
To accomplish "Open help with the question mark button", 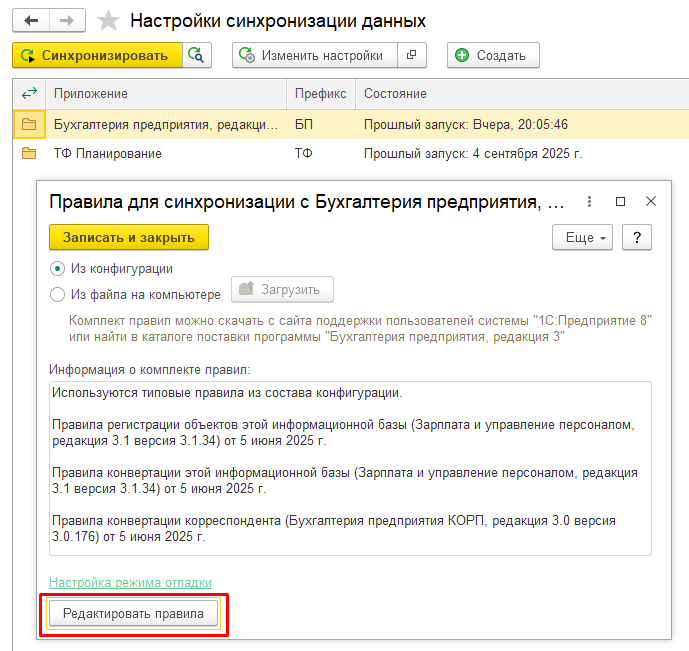I will click(637, 238).
